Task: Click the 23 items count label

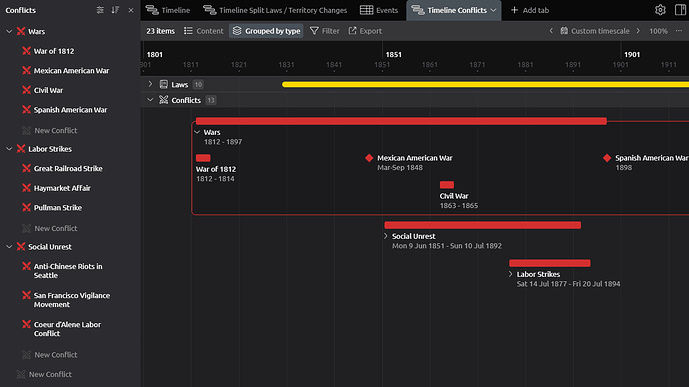Action: point(160,31)
